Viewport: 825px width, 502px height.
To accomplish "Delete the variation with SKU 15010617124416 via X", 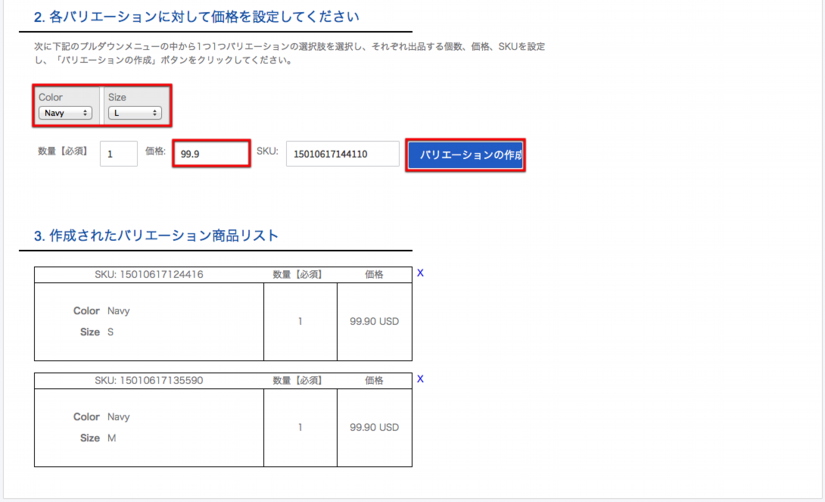I will pos(420,273).
